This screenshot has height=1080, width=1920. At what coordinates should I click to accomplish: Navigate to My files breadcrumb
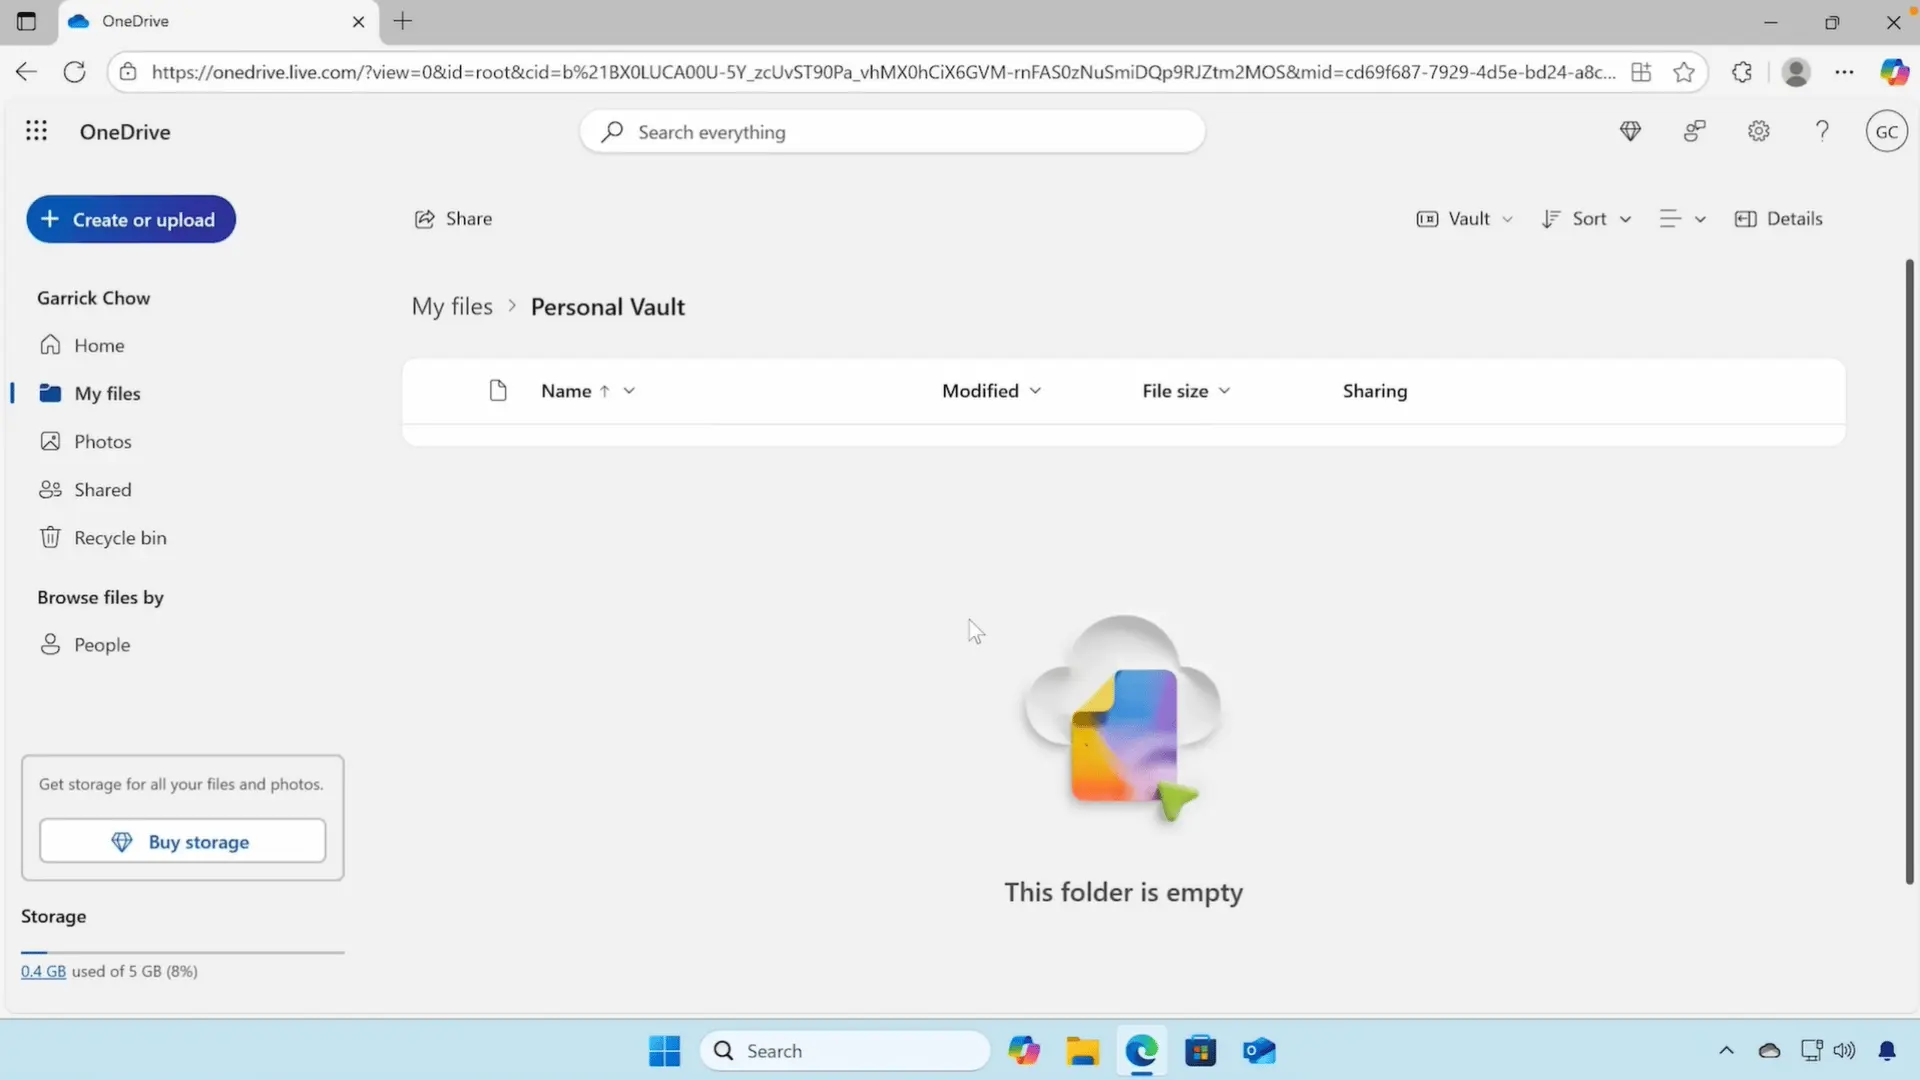tap(452, 306)
